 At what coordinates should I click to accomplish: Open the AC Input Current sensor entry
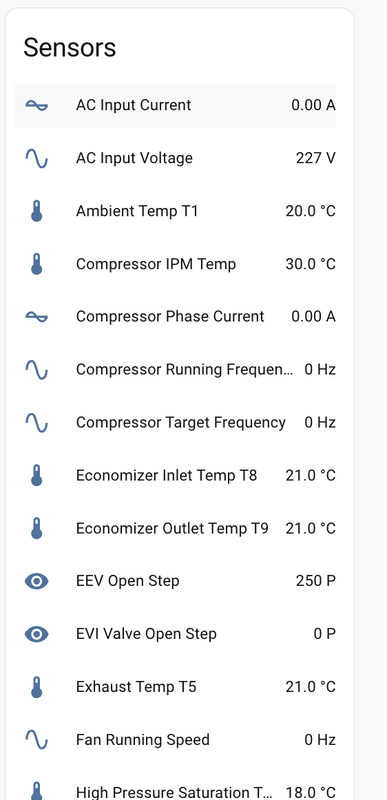click(175, 105)
